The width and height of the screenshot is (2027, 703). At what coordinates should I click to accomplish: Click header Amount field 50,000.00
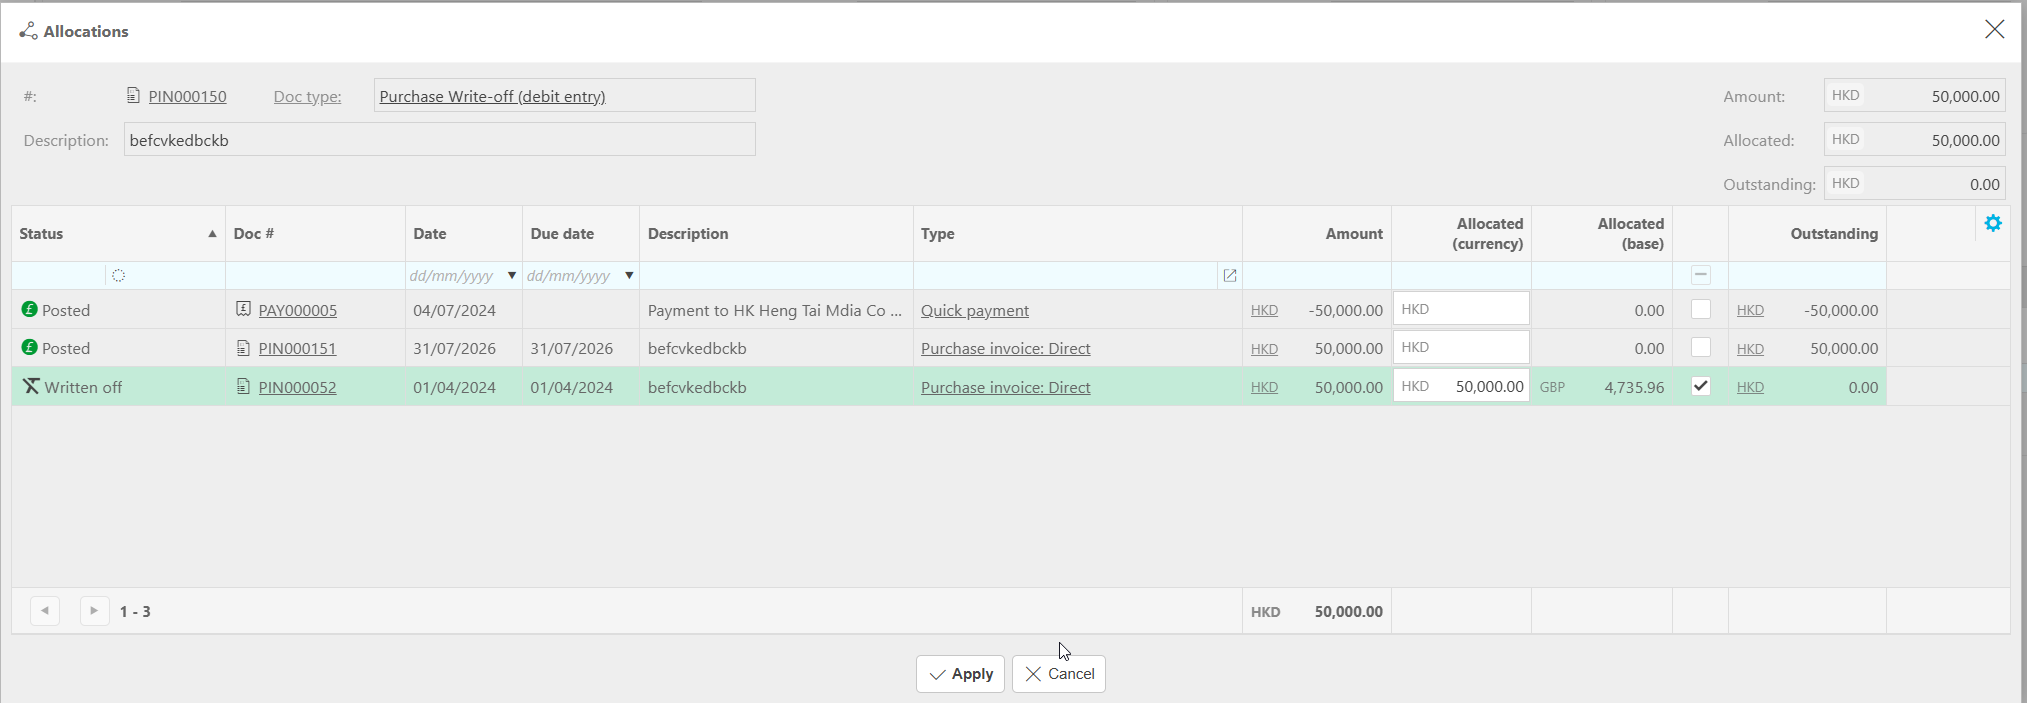point(1914,95)
